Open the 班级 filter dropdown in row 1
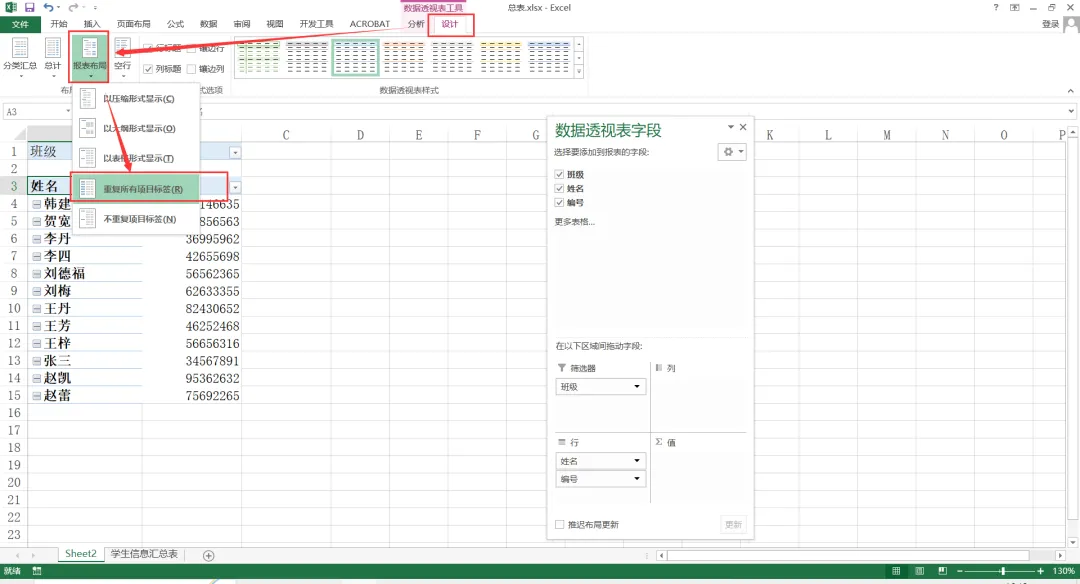The image size is (1080, 584). 235,152
